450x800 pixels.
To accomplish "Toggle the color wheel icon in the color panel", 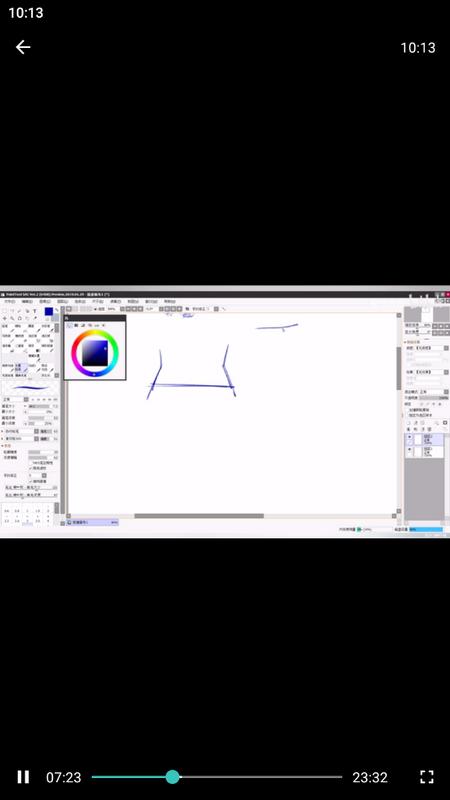I will pyautogui.click(x=70, y=325).
